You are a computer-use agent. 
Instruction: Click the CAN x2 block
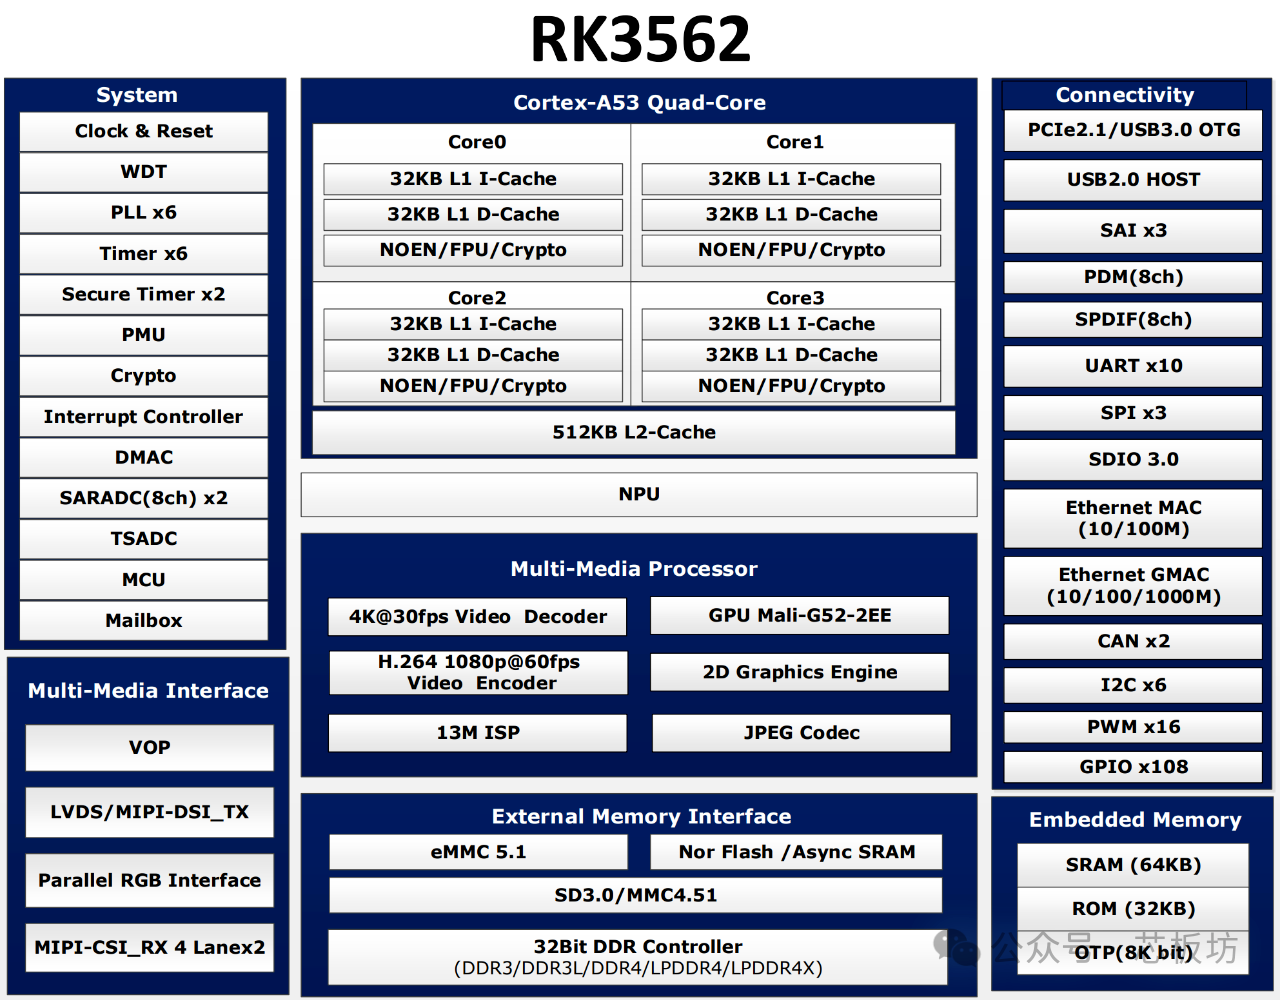click(1133, 641)
